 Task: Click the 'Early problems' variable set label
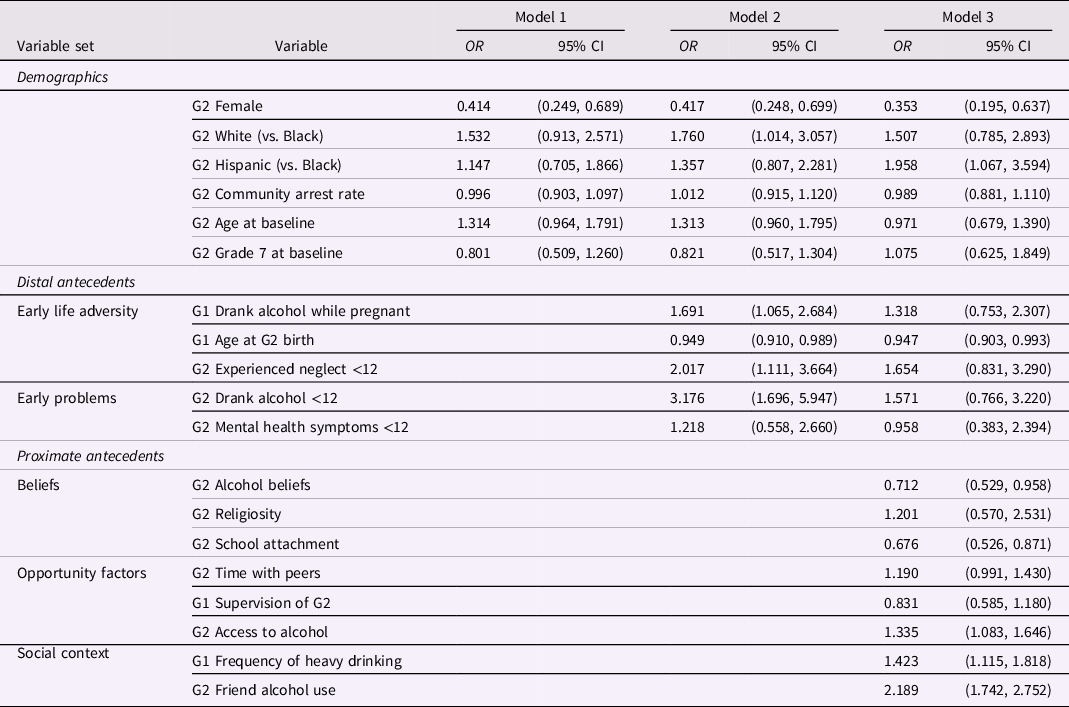(x=67, y=398)
